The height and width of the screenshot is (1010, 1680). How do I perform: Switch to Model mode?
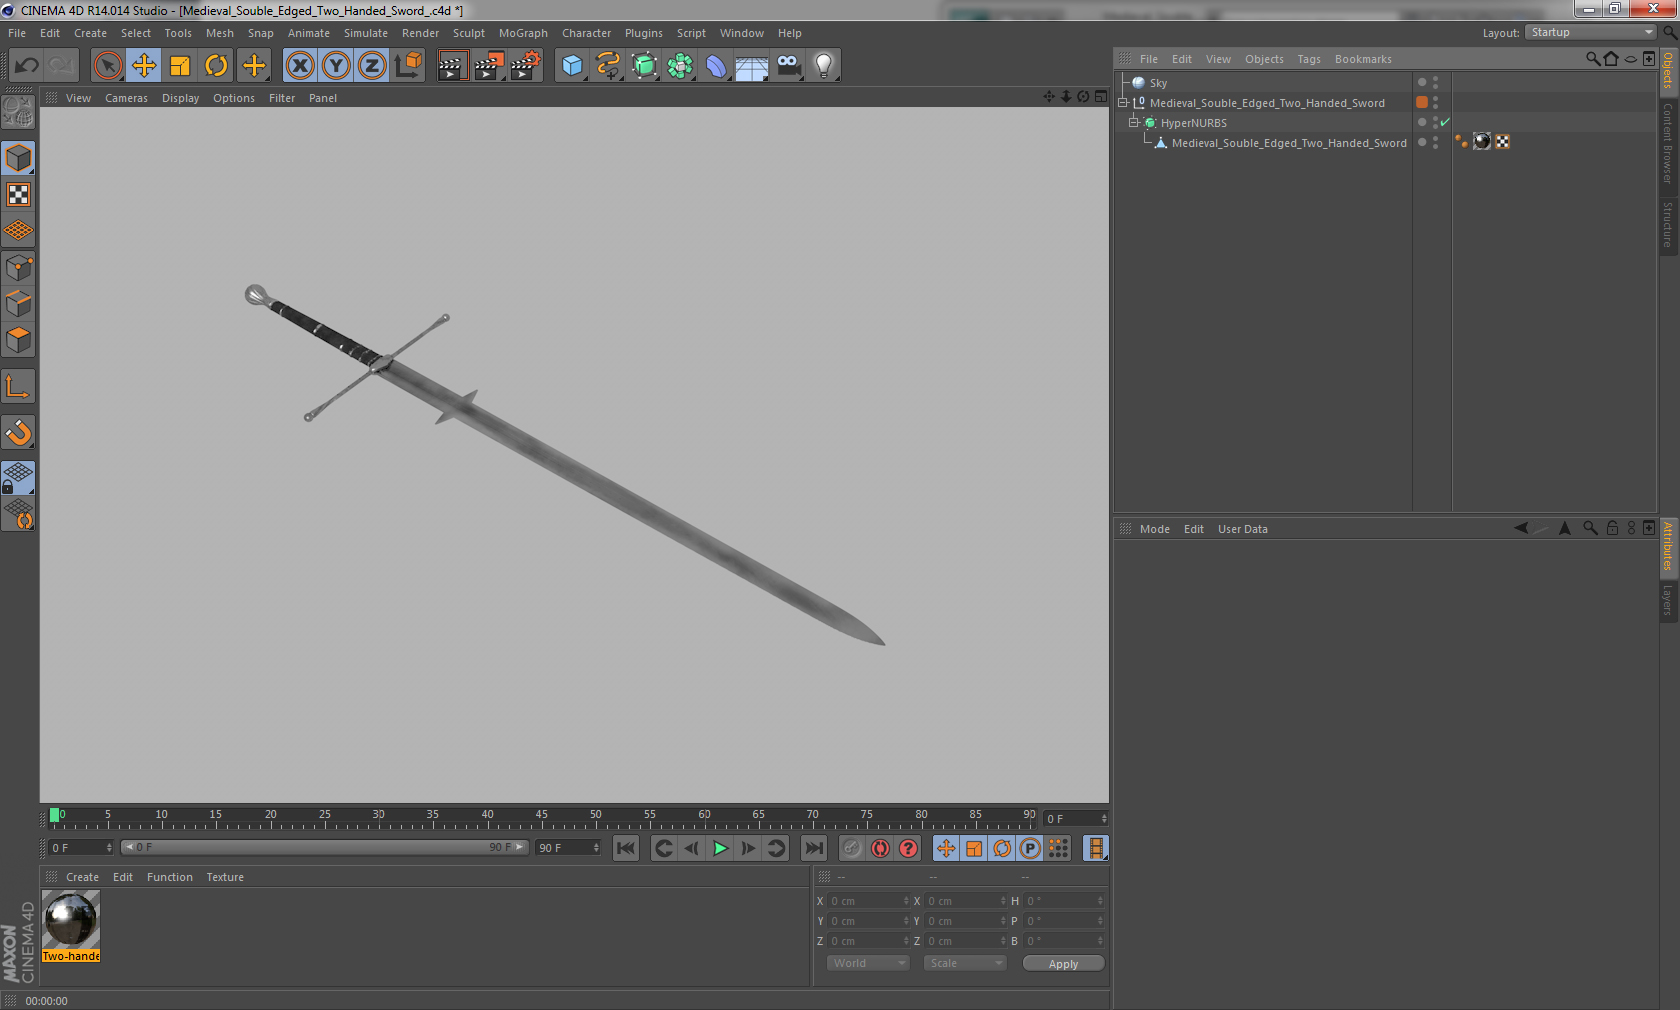(18, 158)
